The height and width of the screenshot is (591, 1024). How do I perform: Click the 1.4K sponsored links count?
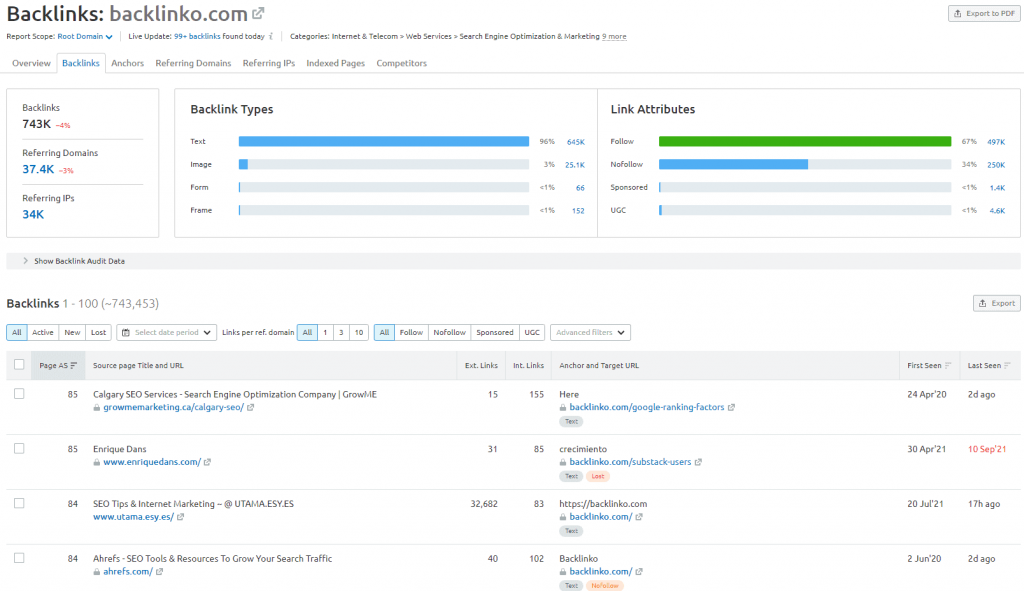pyautogui.click(x=997, y=188)
